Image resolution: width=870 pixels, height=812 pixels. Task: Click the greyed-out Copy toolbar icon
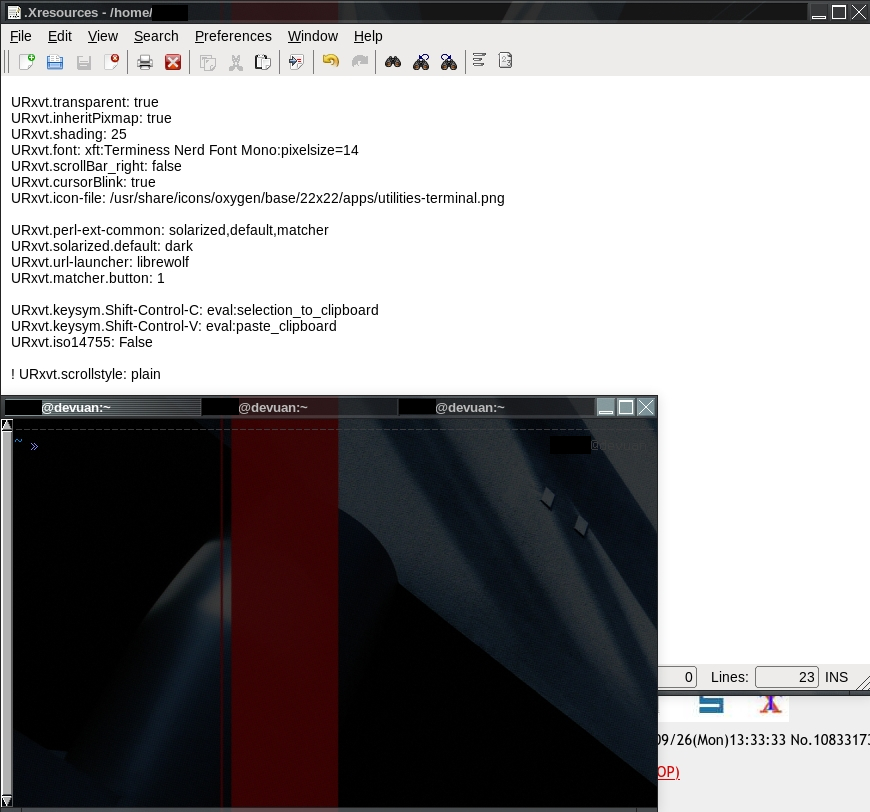click(208, 62)
